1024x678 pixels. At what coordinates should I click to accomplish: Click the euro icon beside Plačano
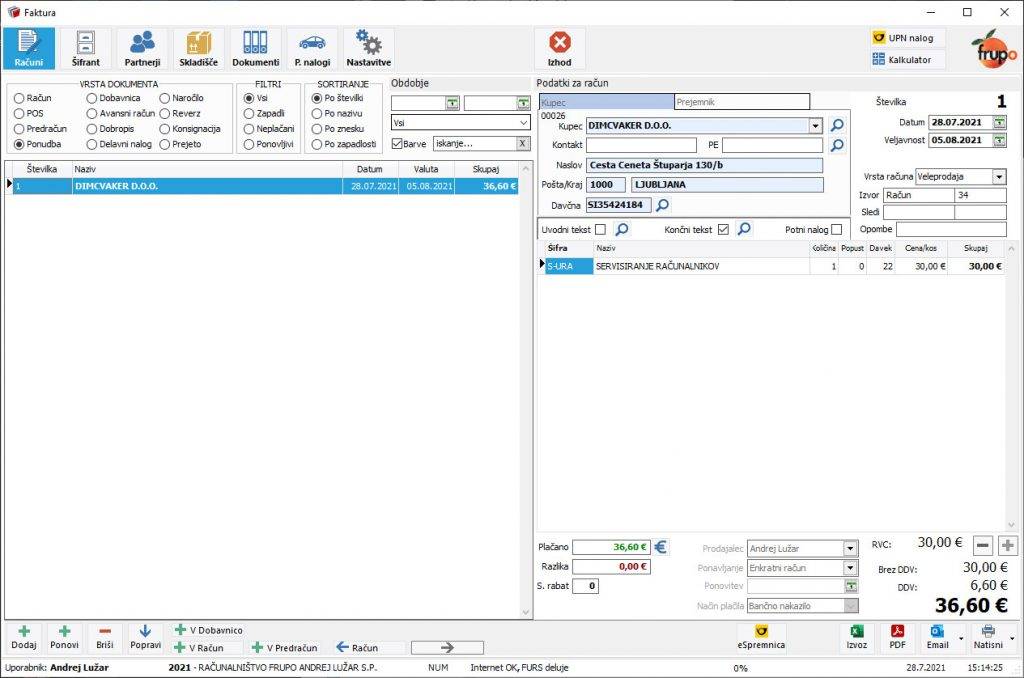[661, 547]
